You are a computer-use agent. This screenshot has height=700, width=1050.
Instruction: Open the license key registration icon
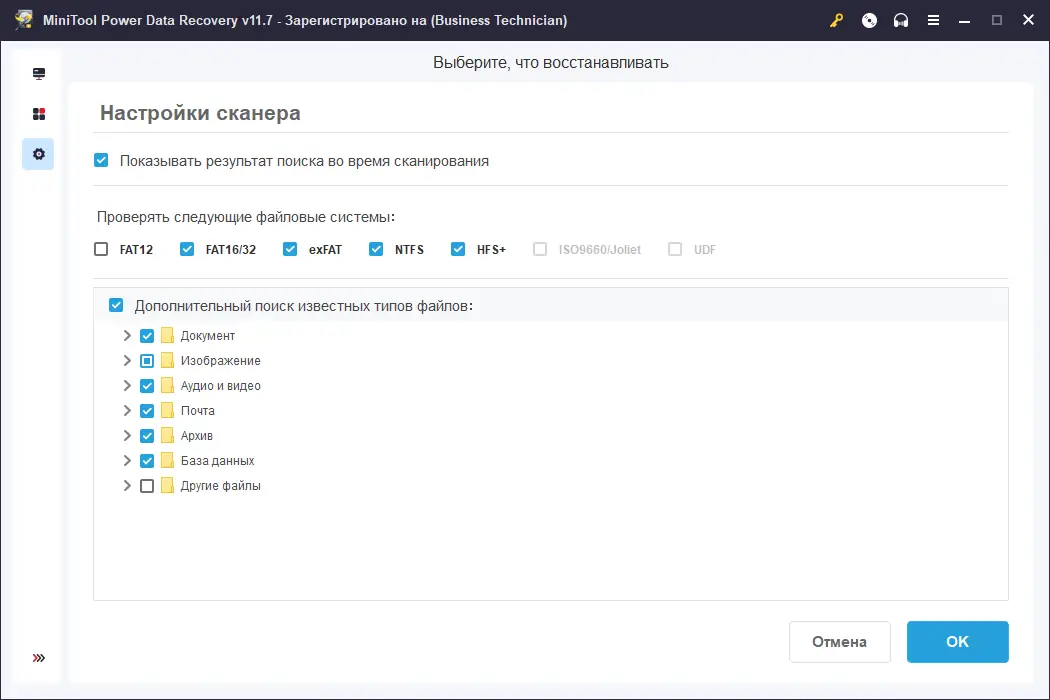[x=836, y=20]
